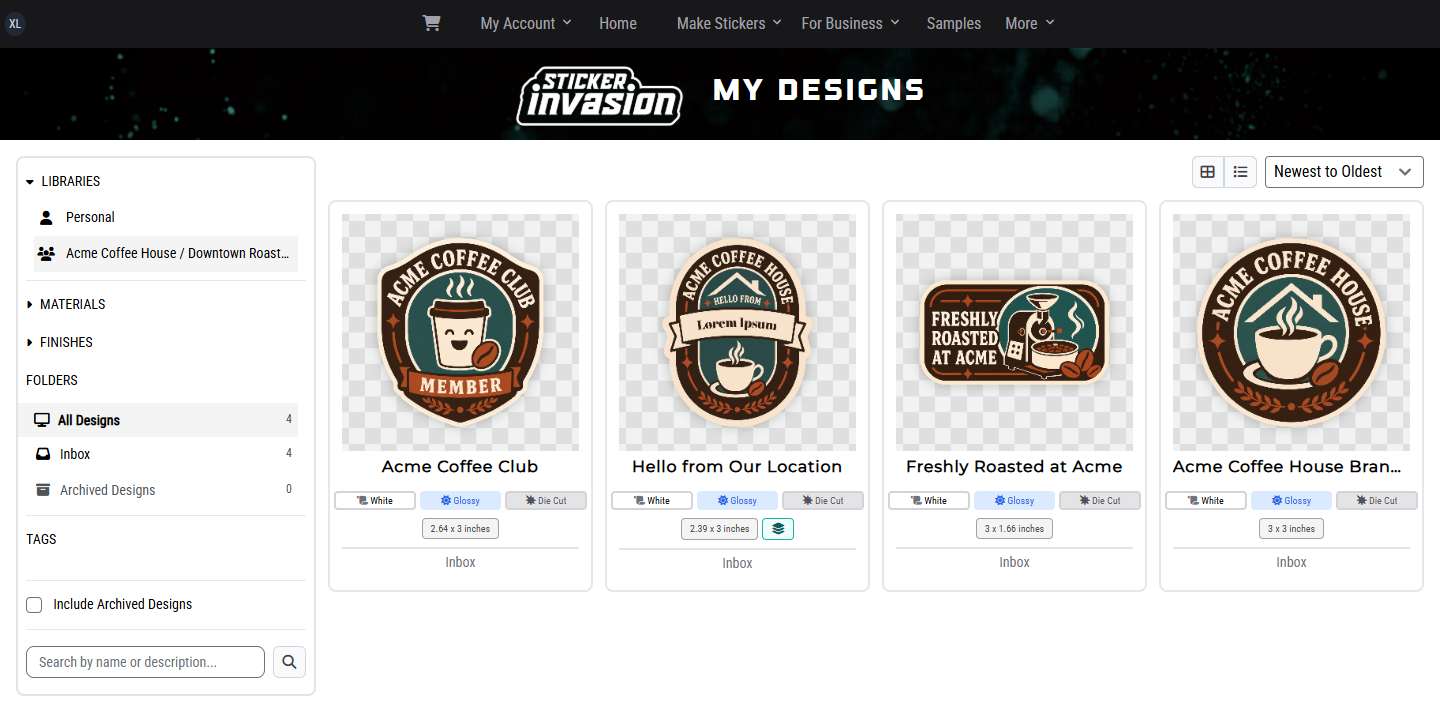Click the All Designs monitor icon

click(42, 420)
